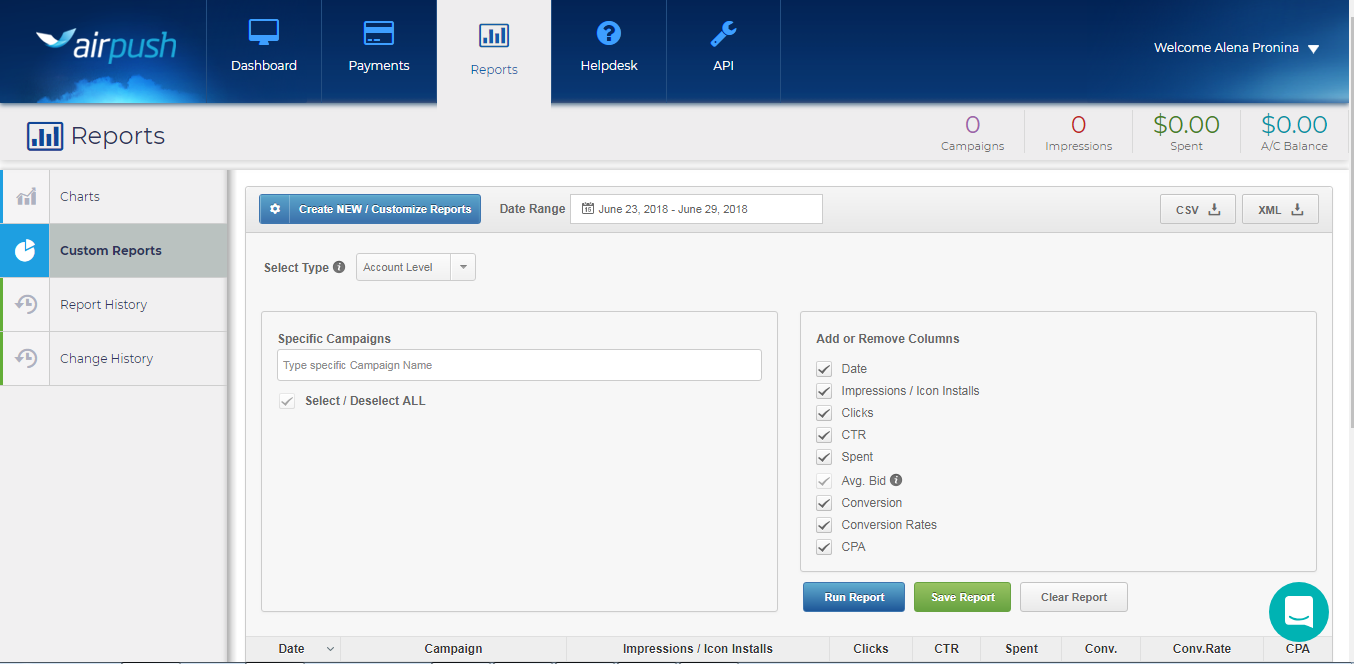Click the Date column sort arrow

click(330, 649)
